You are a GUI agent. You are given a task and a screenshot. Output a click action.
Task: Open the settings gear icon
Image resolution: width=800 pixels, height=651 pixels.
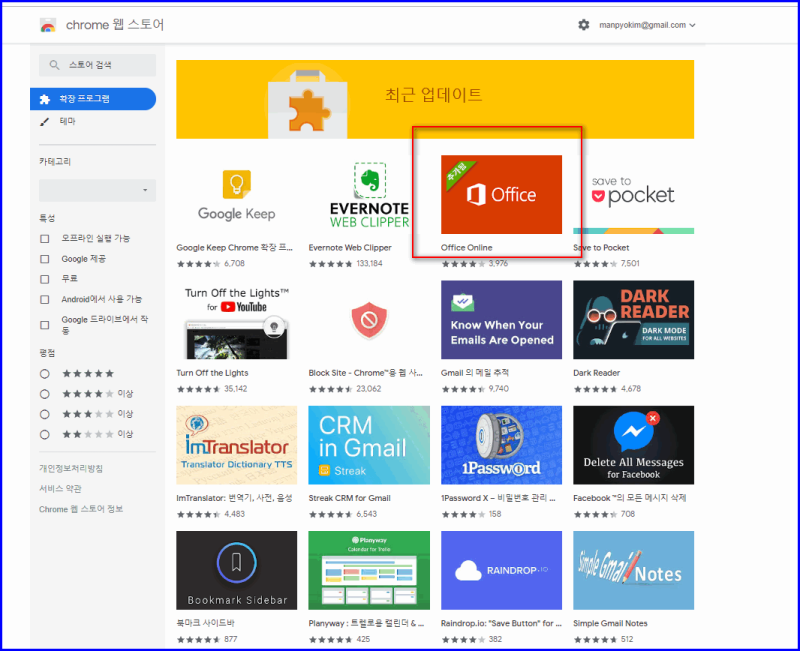(x=584, y=24)
